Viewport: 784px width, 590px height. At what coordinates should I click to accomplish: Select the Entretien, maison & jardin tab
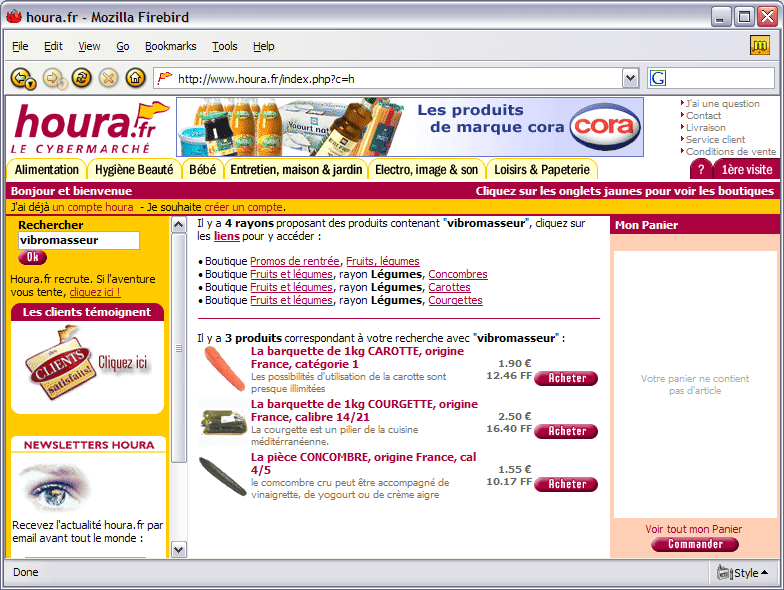296,170
